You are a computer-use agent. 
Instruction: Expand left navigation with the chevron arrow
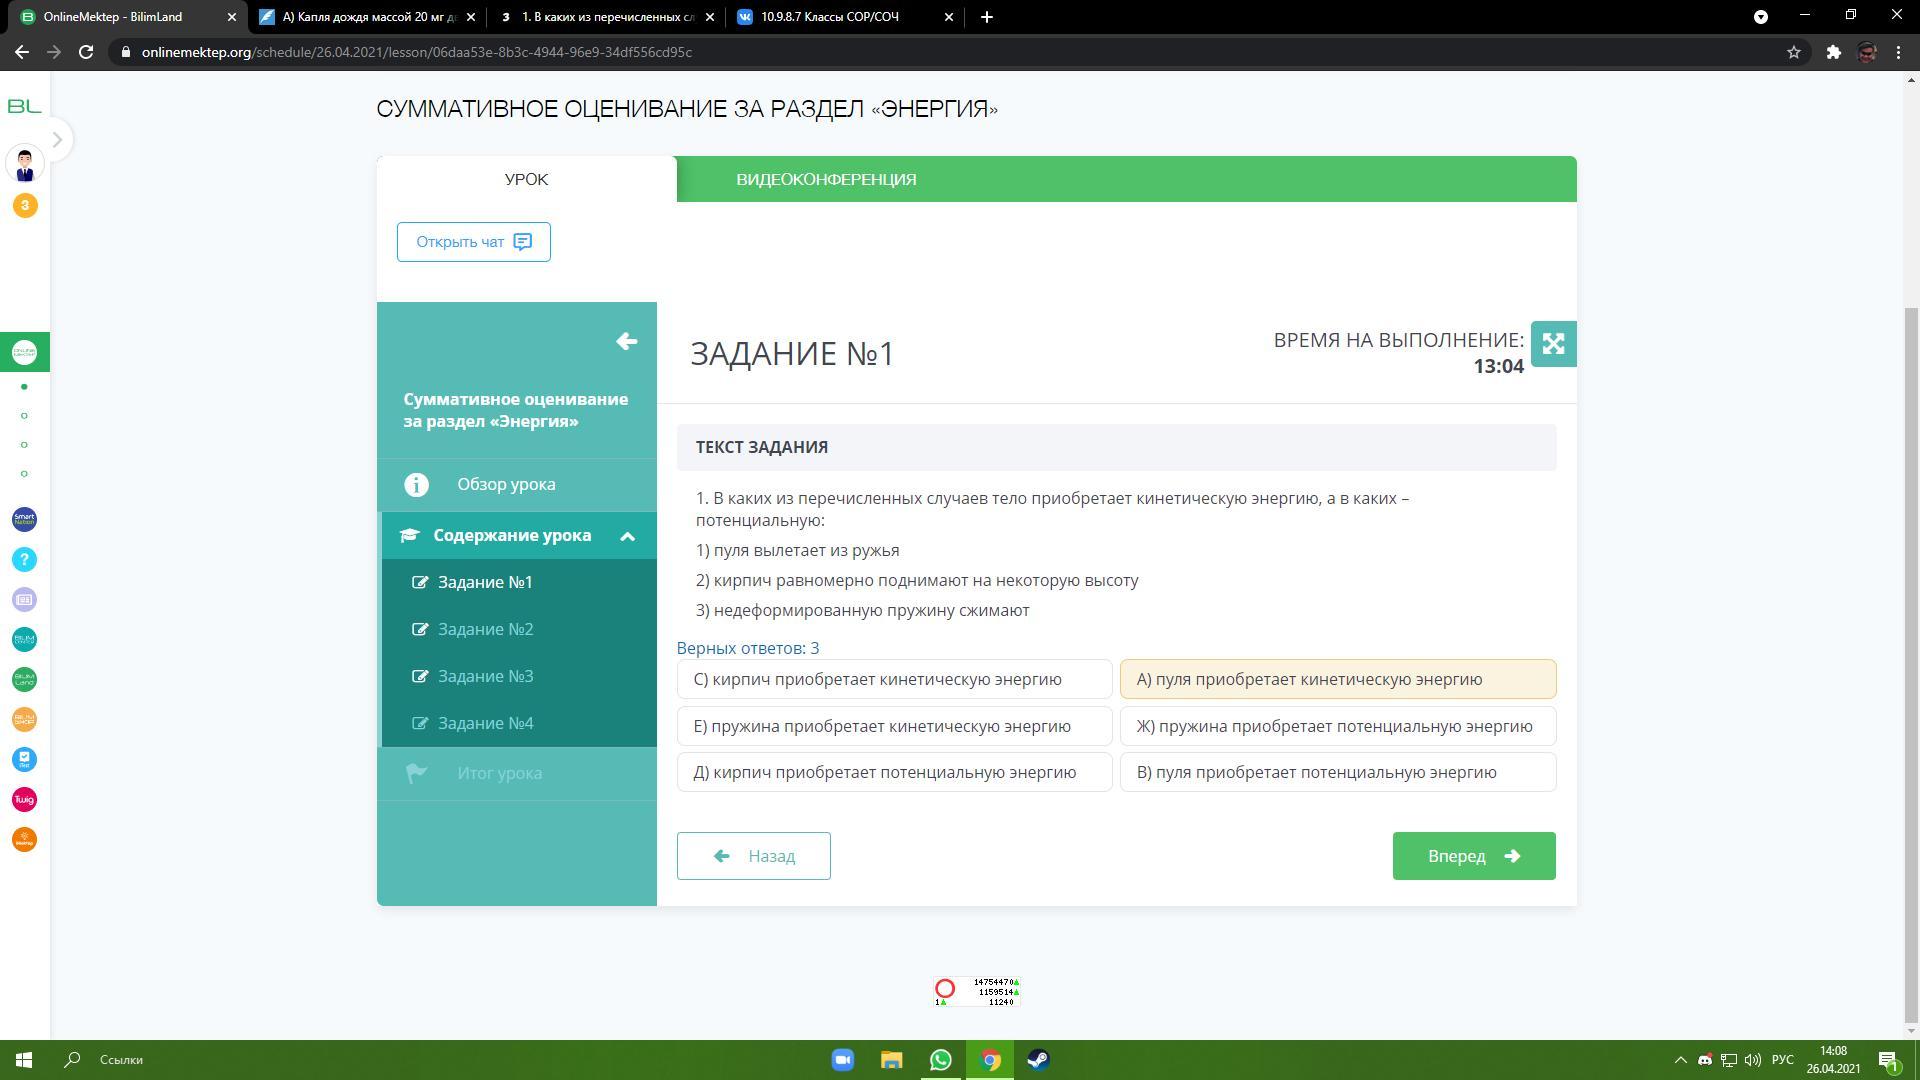[57, 140]
